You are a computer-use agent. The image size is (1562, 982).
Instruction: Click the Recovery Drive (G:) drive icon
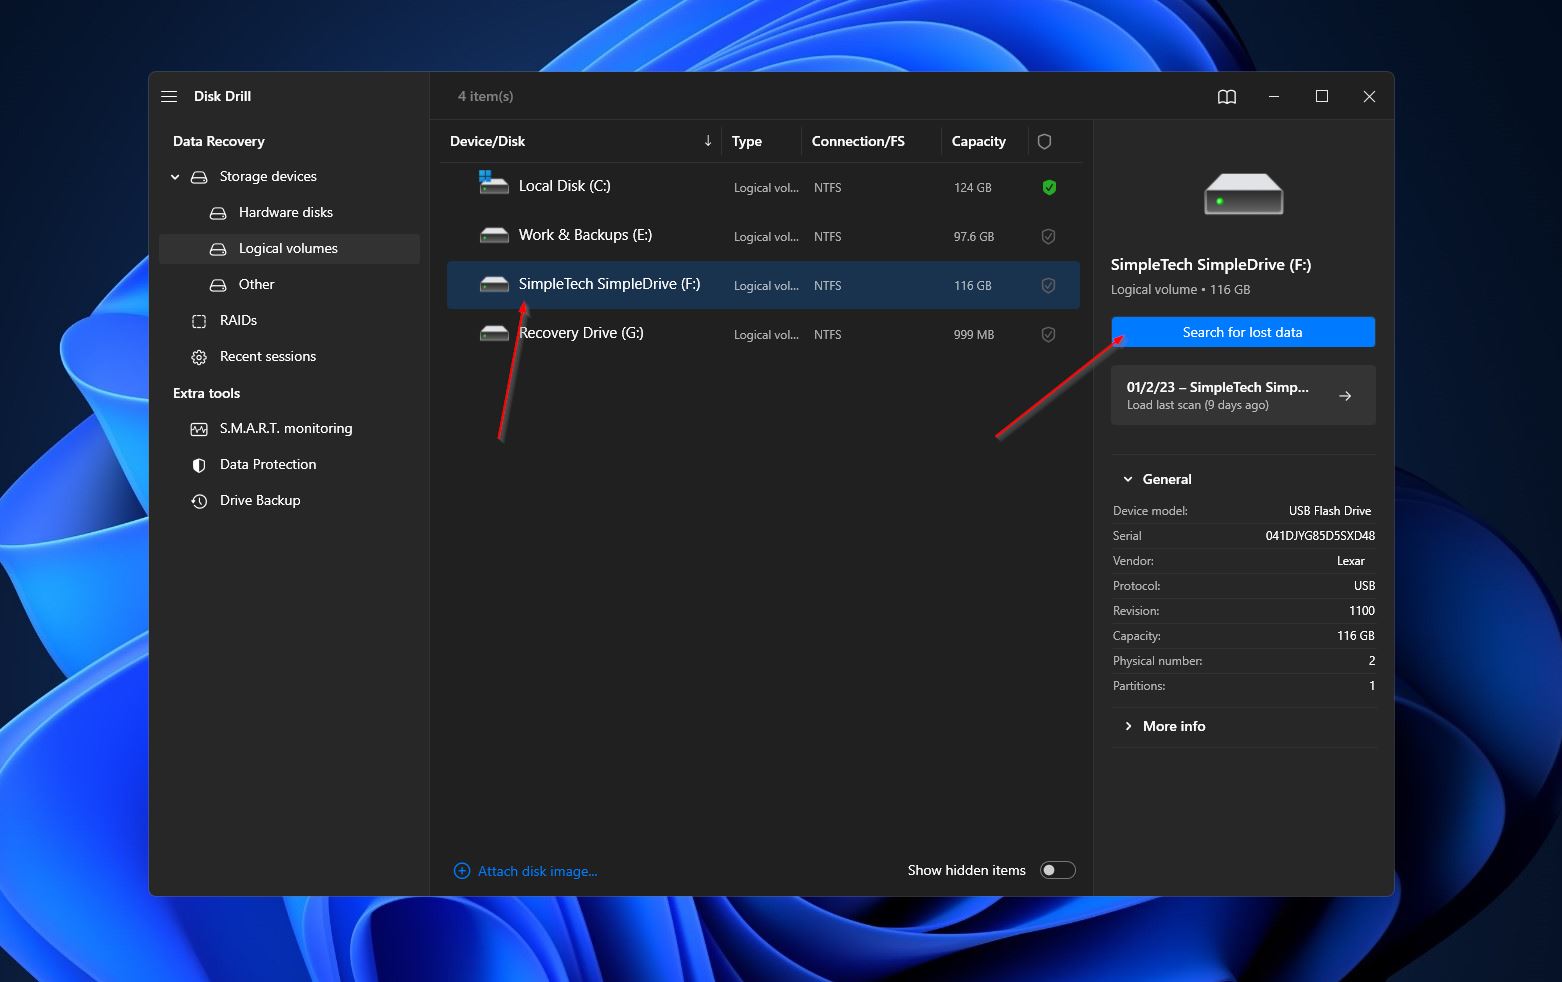494,333
